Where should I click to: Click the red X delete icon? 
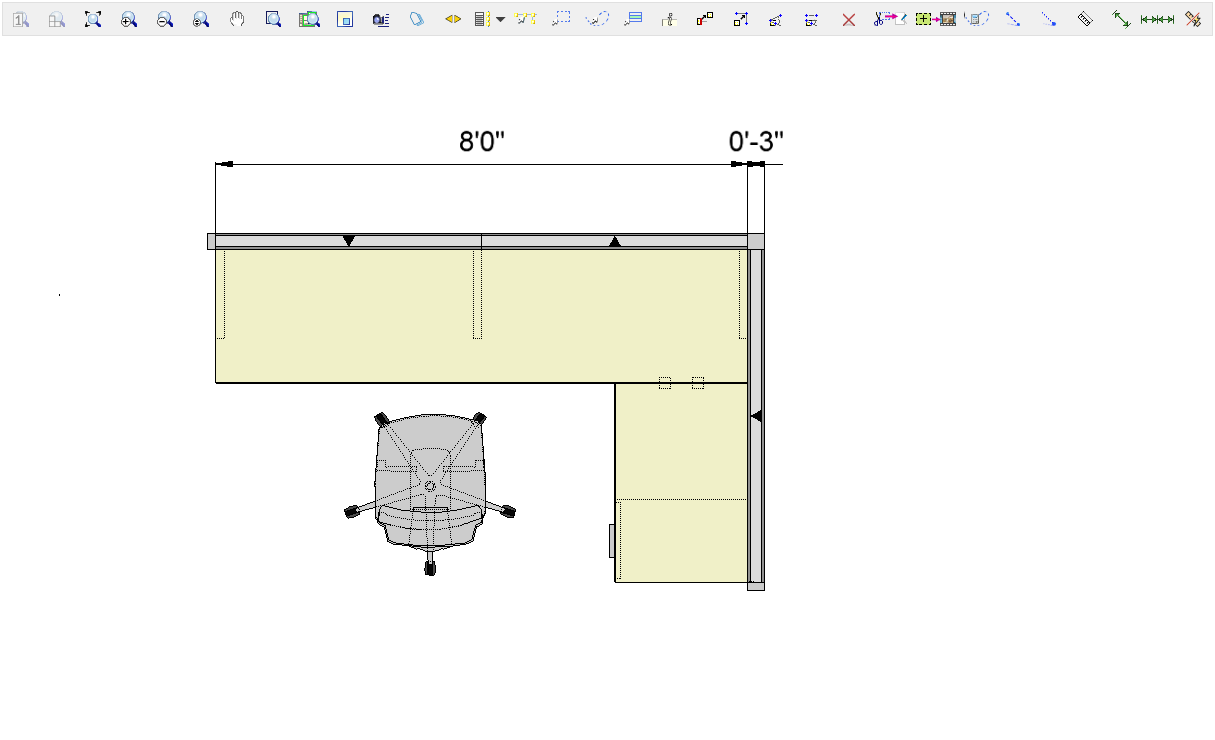[849, 19]
